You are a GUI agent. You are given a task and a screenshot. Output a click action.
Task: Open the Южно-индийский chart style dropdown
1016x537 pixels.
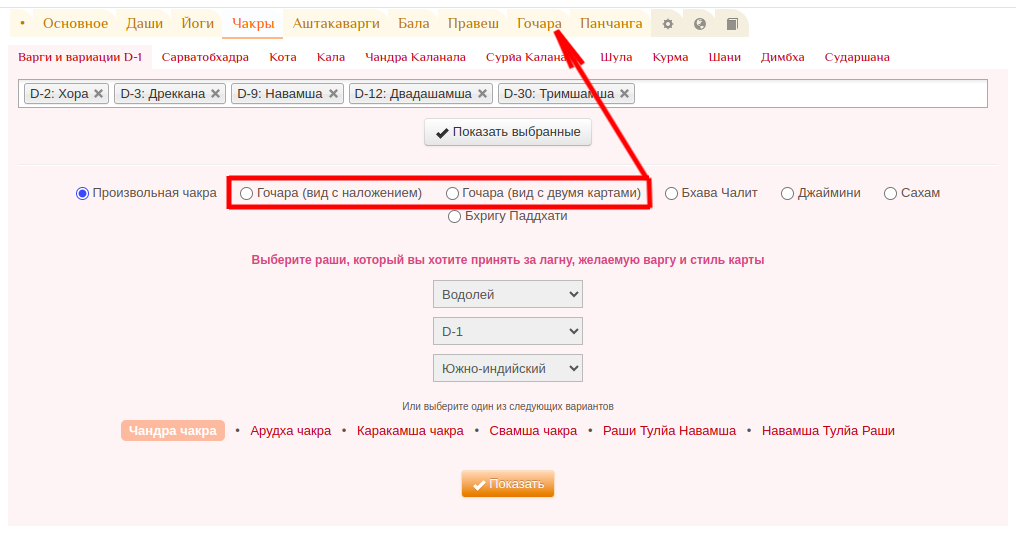pyautogui.click(x=508, y=368)
